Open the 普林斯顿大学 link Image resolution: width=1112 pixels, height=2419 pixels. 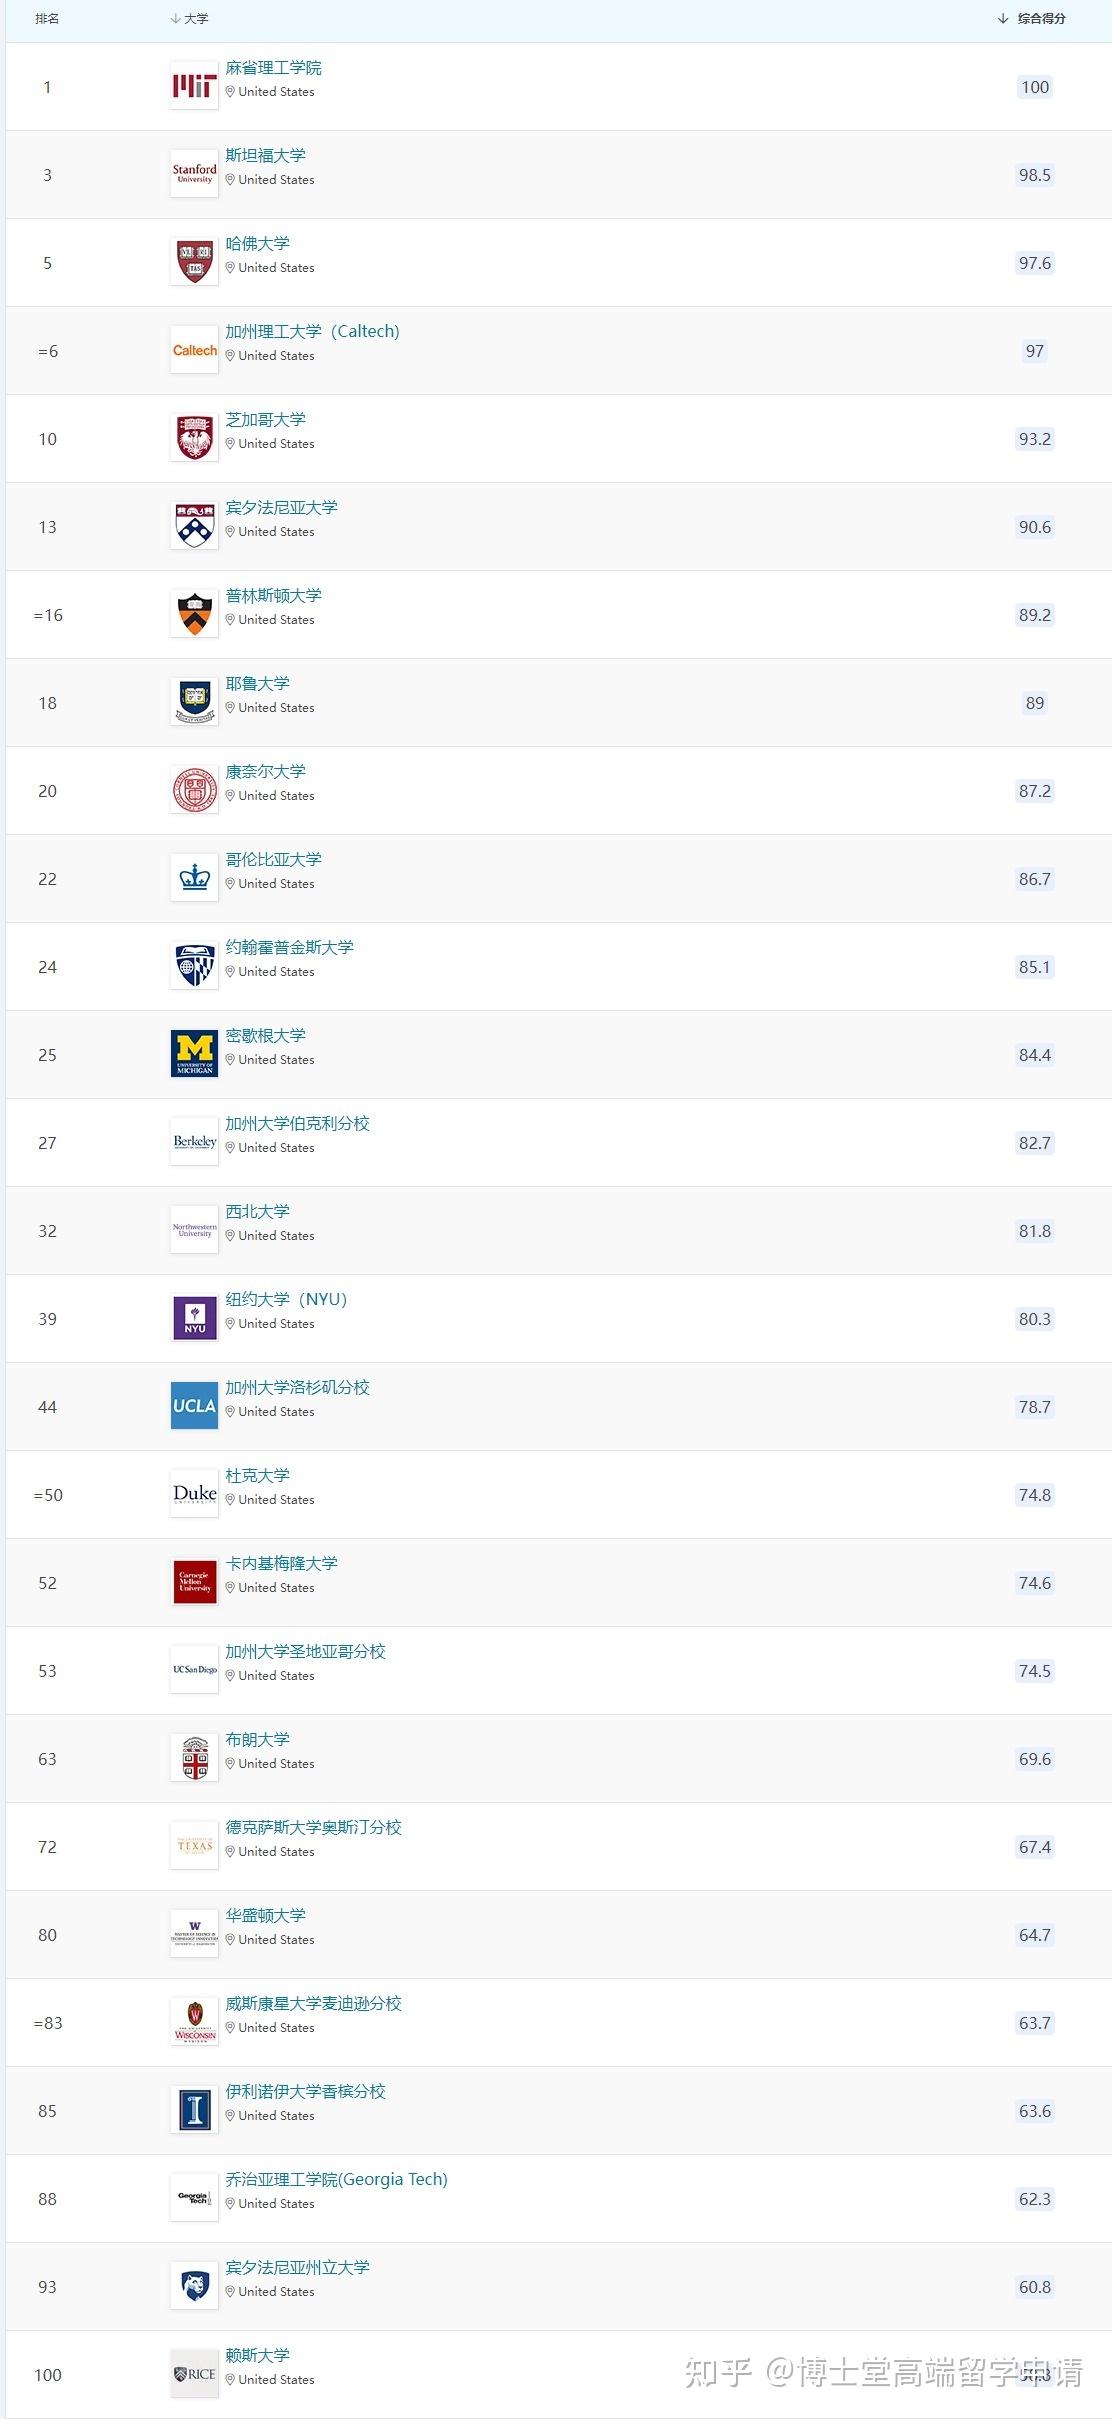[x=273, y=596]
